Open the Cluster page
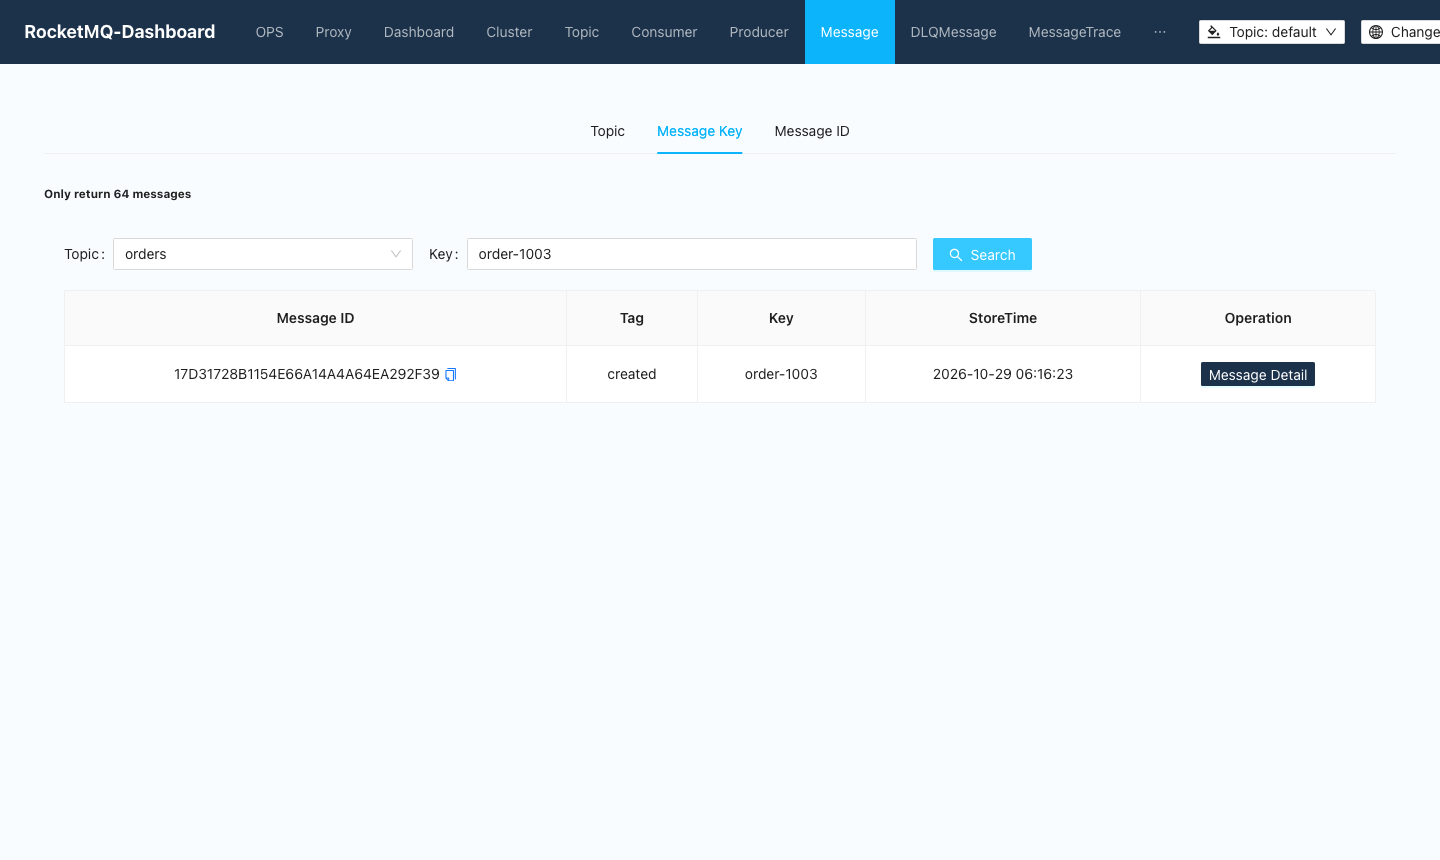Screen dimensions: 1440x860 click(509, 32)
